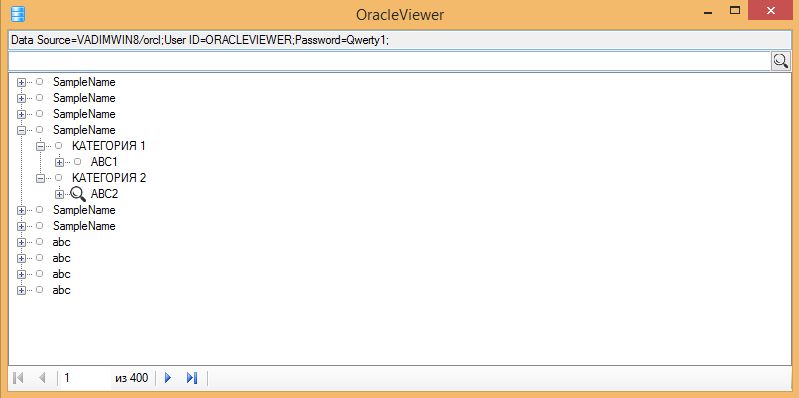The width and height of the screenshot is (799, 398).
Task: Click the circle icon beside КАТЕГОРИЯ 2
Action: click(x=59, y=178)
